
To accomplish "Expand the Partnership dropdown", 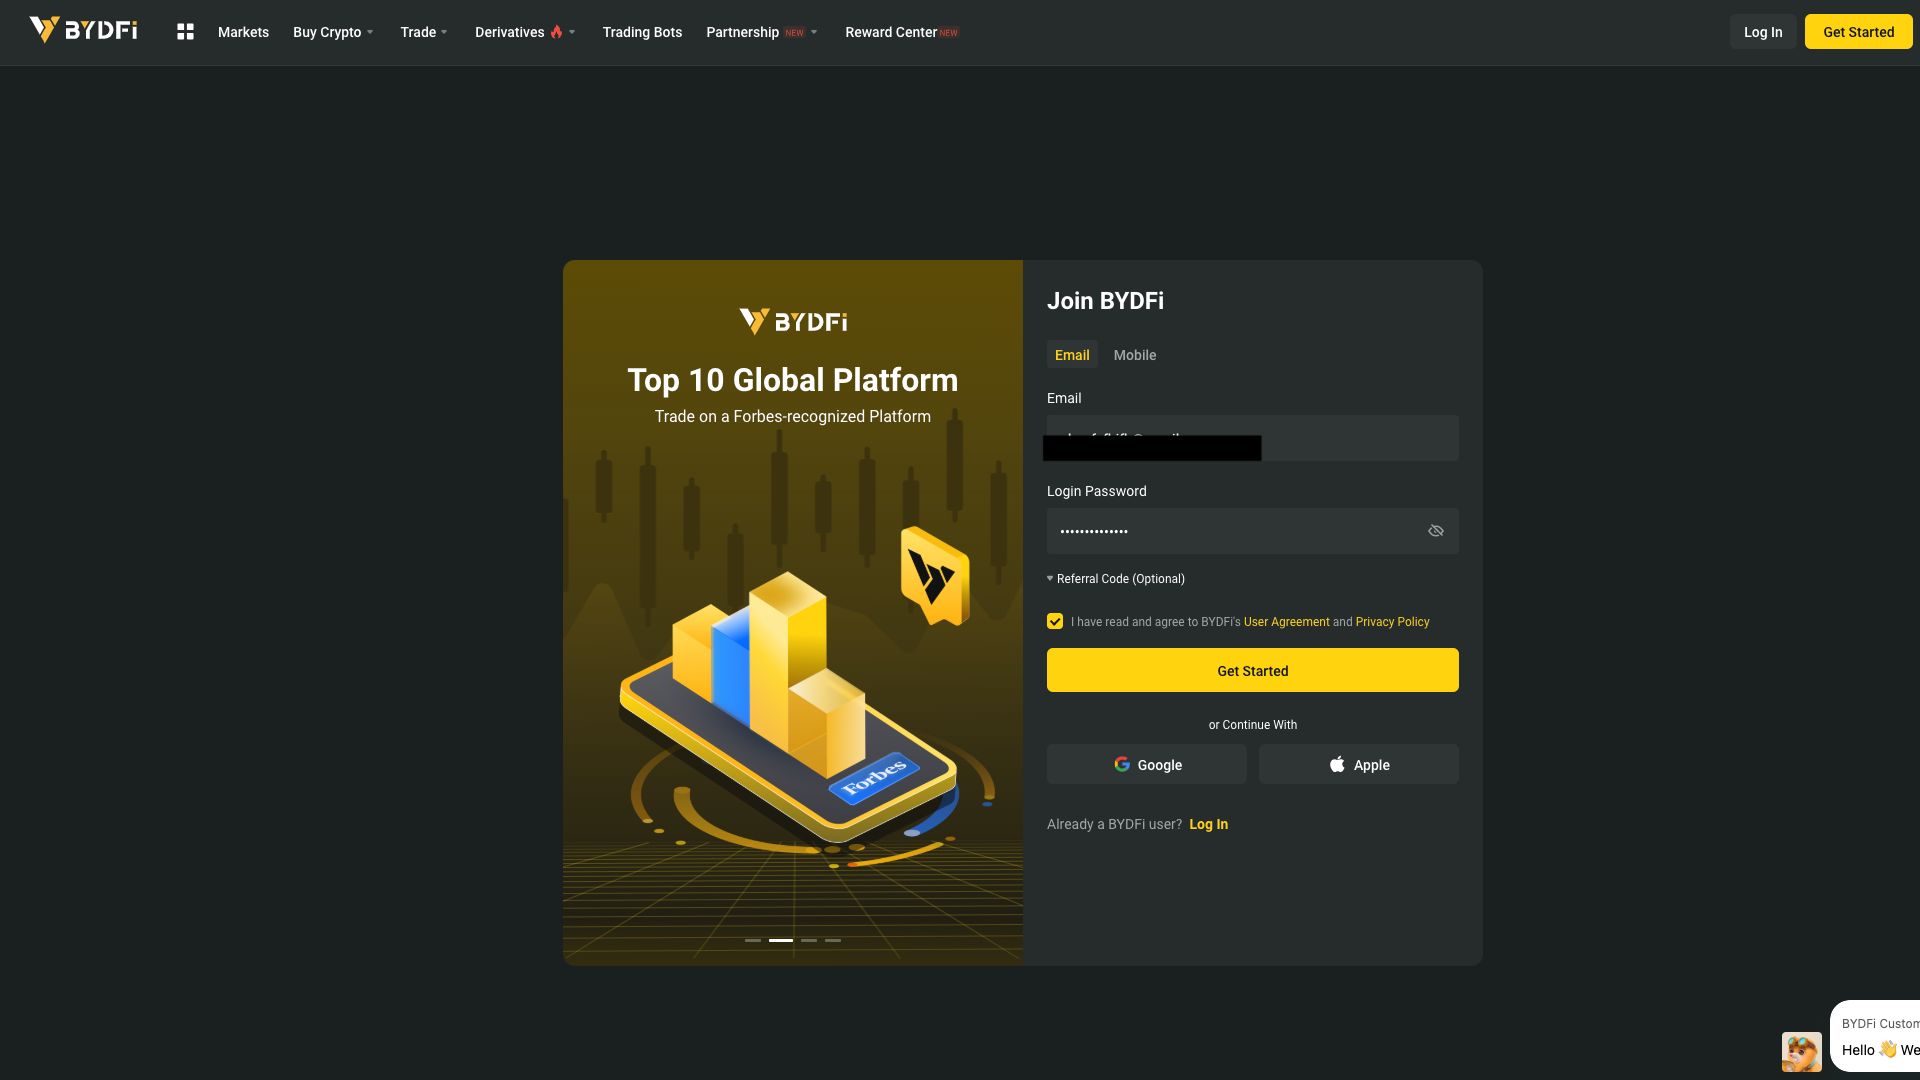I will click(762, 32).
